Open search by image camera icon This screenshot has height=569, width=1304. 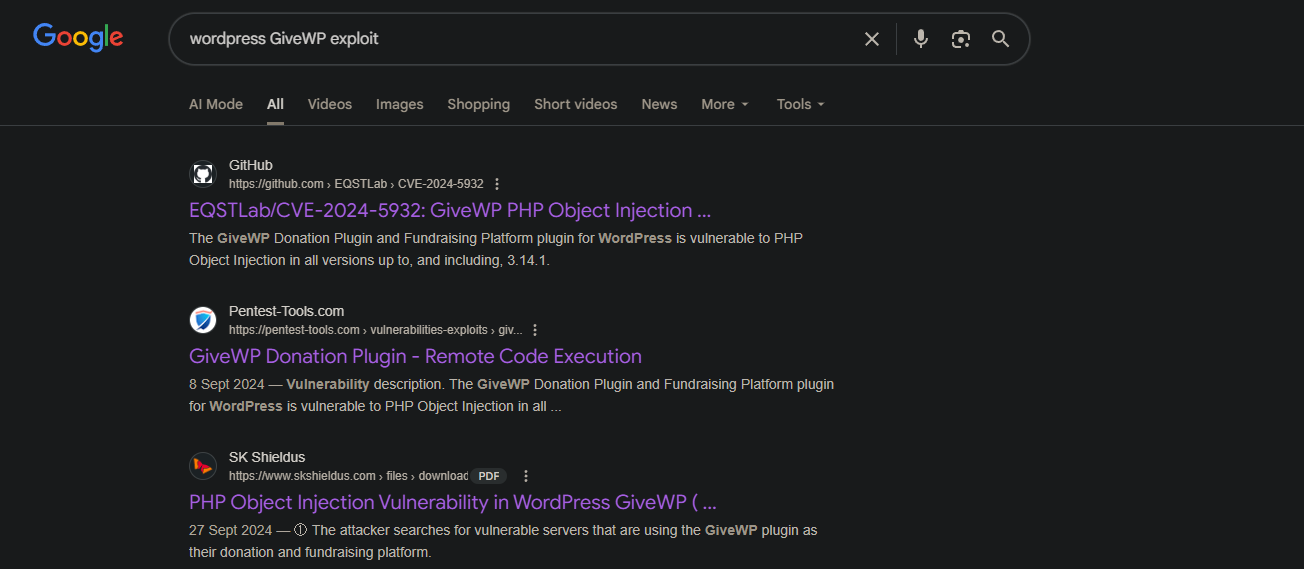point(961,39)
